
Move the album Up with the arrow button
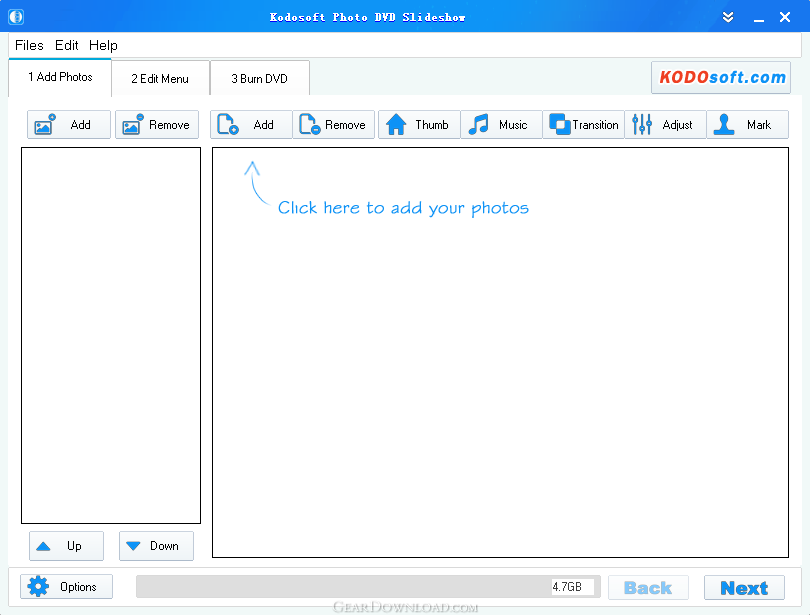click(66, 546)
